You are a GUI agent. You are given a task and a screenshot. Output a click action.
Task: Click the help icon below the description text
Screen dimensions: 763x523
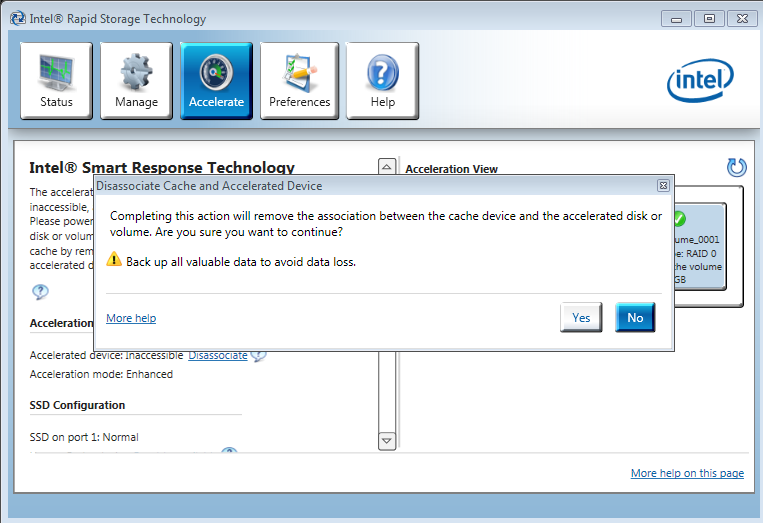[x=40, y=291]
